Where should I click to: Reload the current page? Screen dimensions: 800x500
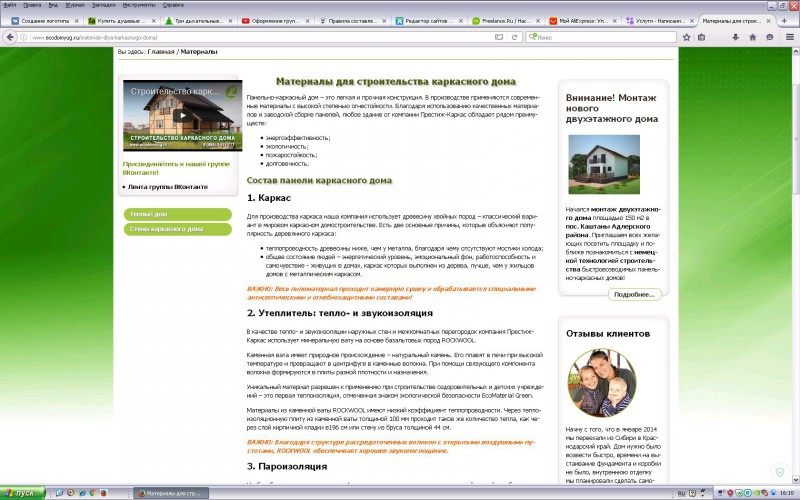point(514,37)
